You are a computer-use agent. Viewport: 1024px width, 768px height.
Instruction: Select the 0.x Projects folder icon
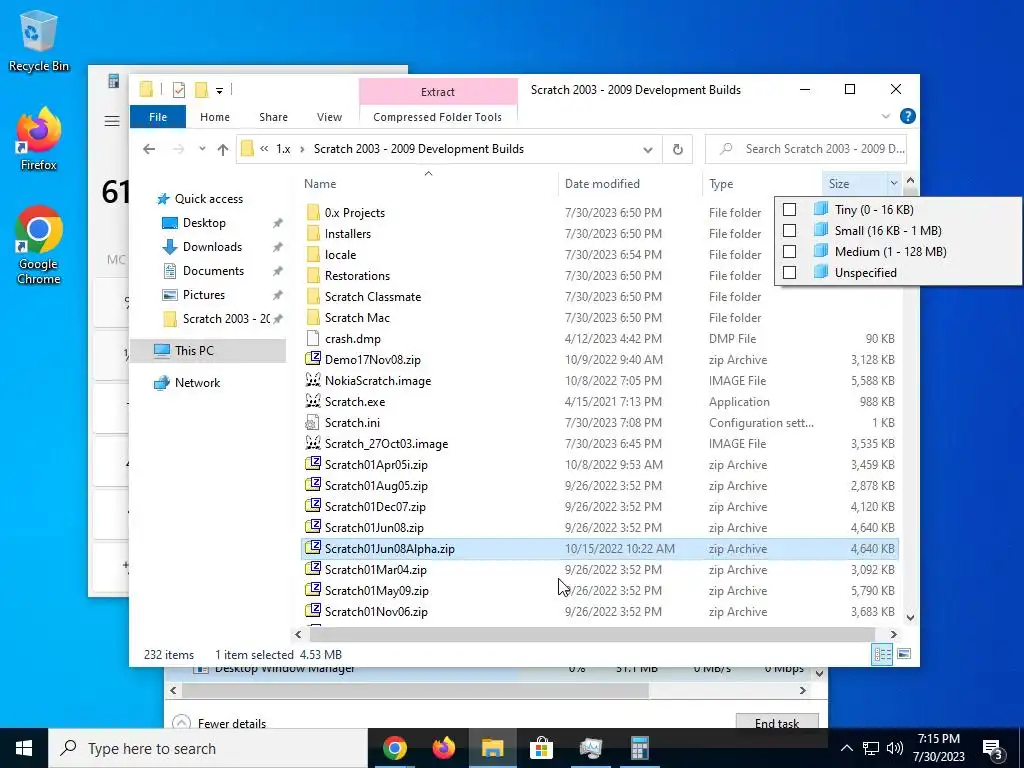313,212
